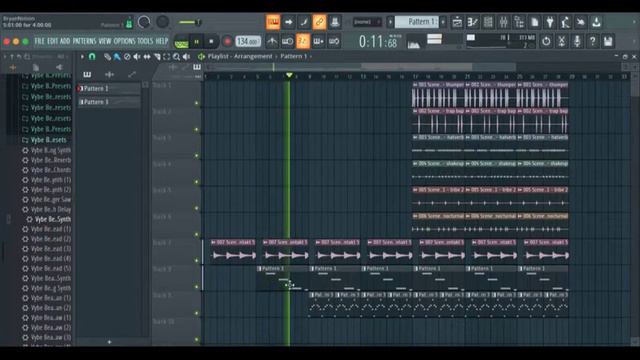Click the brush icon in top toolbar
Image resolution: width=640 pixels, height=360 pixels.
[x=304, y=22]
